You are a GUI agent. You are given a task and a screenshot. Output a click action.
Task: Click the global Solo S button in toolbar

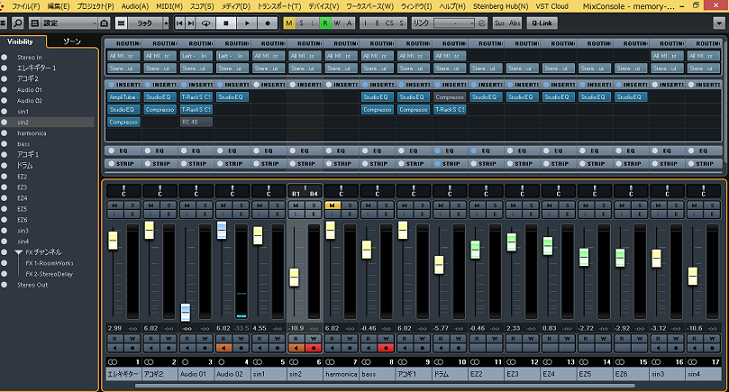coord(301,23)
